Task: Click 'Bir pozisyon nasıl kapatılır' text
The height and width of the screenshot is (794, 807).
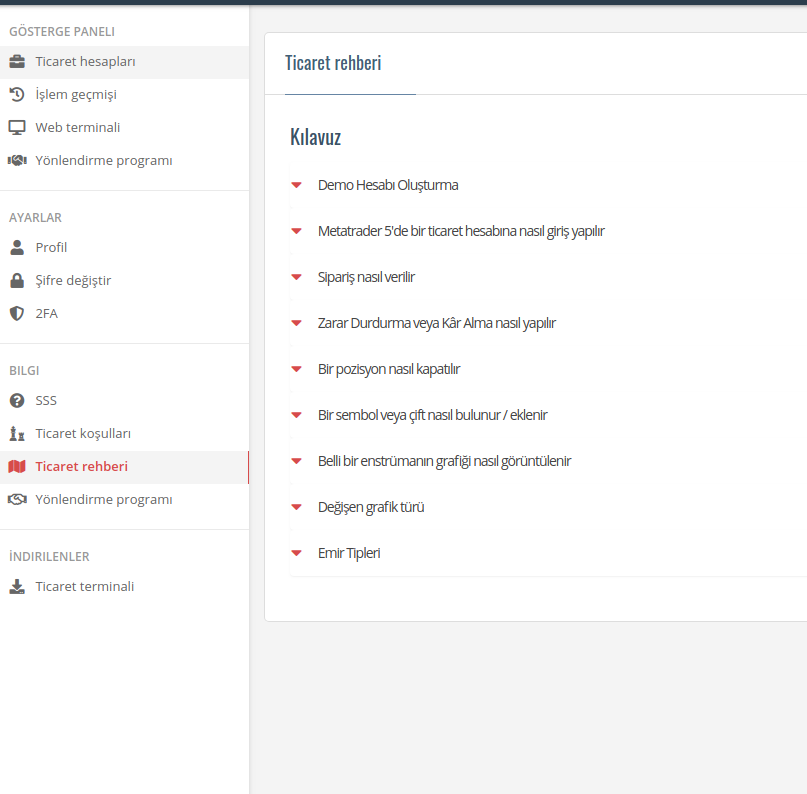Action: [x=389, y=369]
